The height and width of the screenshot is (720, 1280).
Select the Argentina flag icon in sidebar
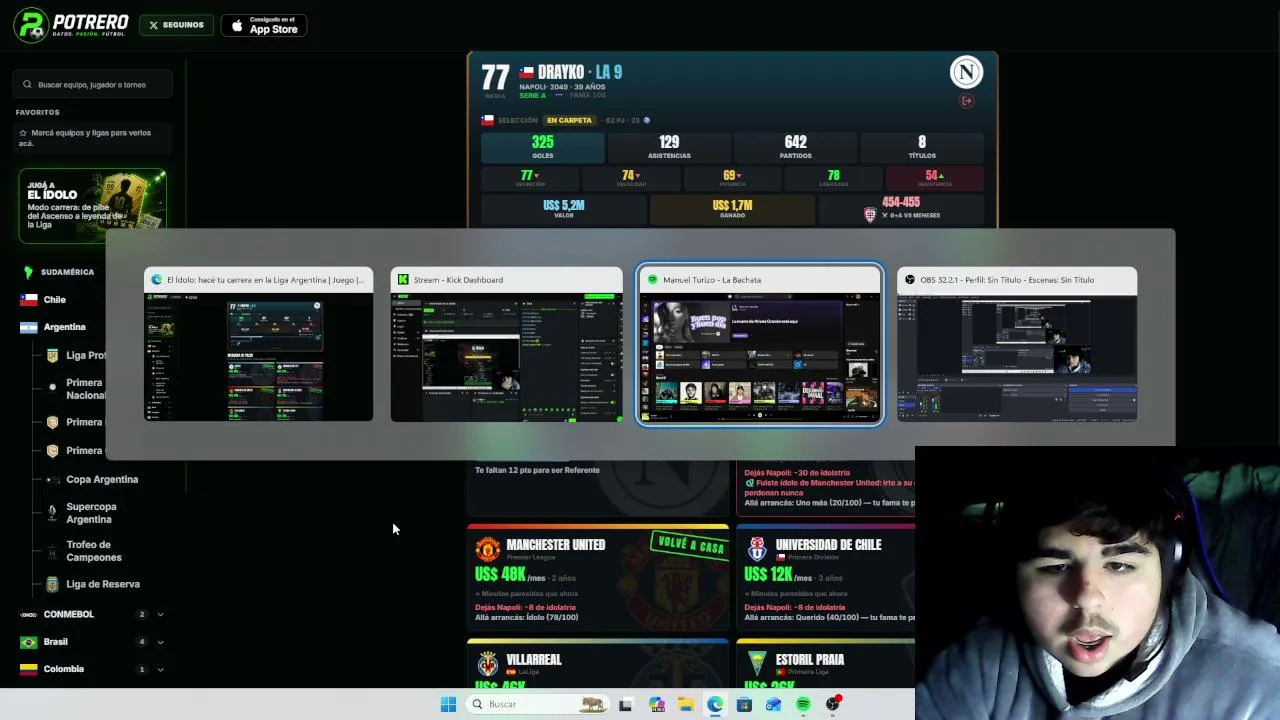point(29,327)
